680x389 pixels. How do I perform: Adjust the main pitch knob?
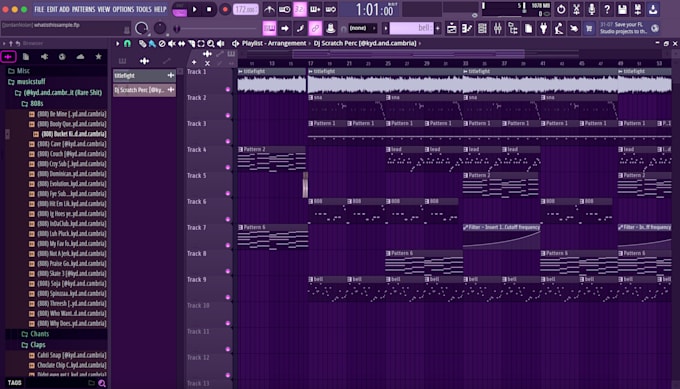160,29
